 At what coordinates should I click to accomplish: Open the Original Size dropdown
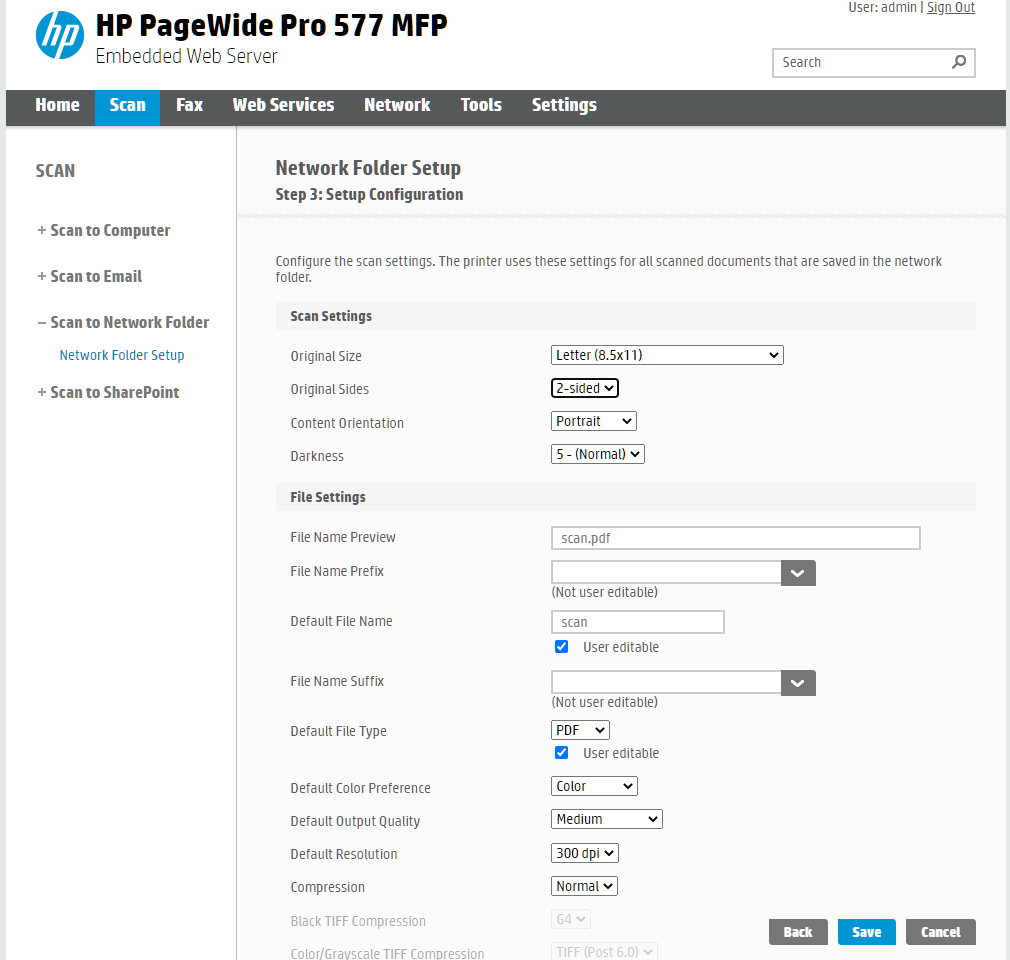click(666, 354)
